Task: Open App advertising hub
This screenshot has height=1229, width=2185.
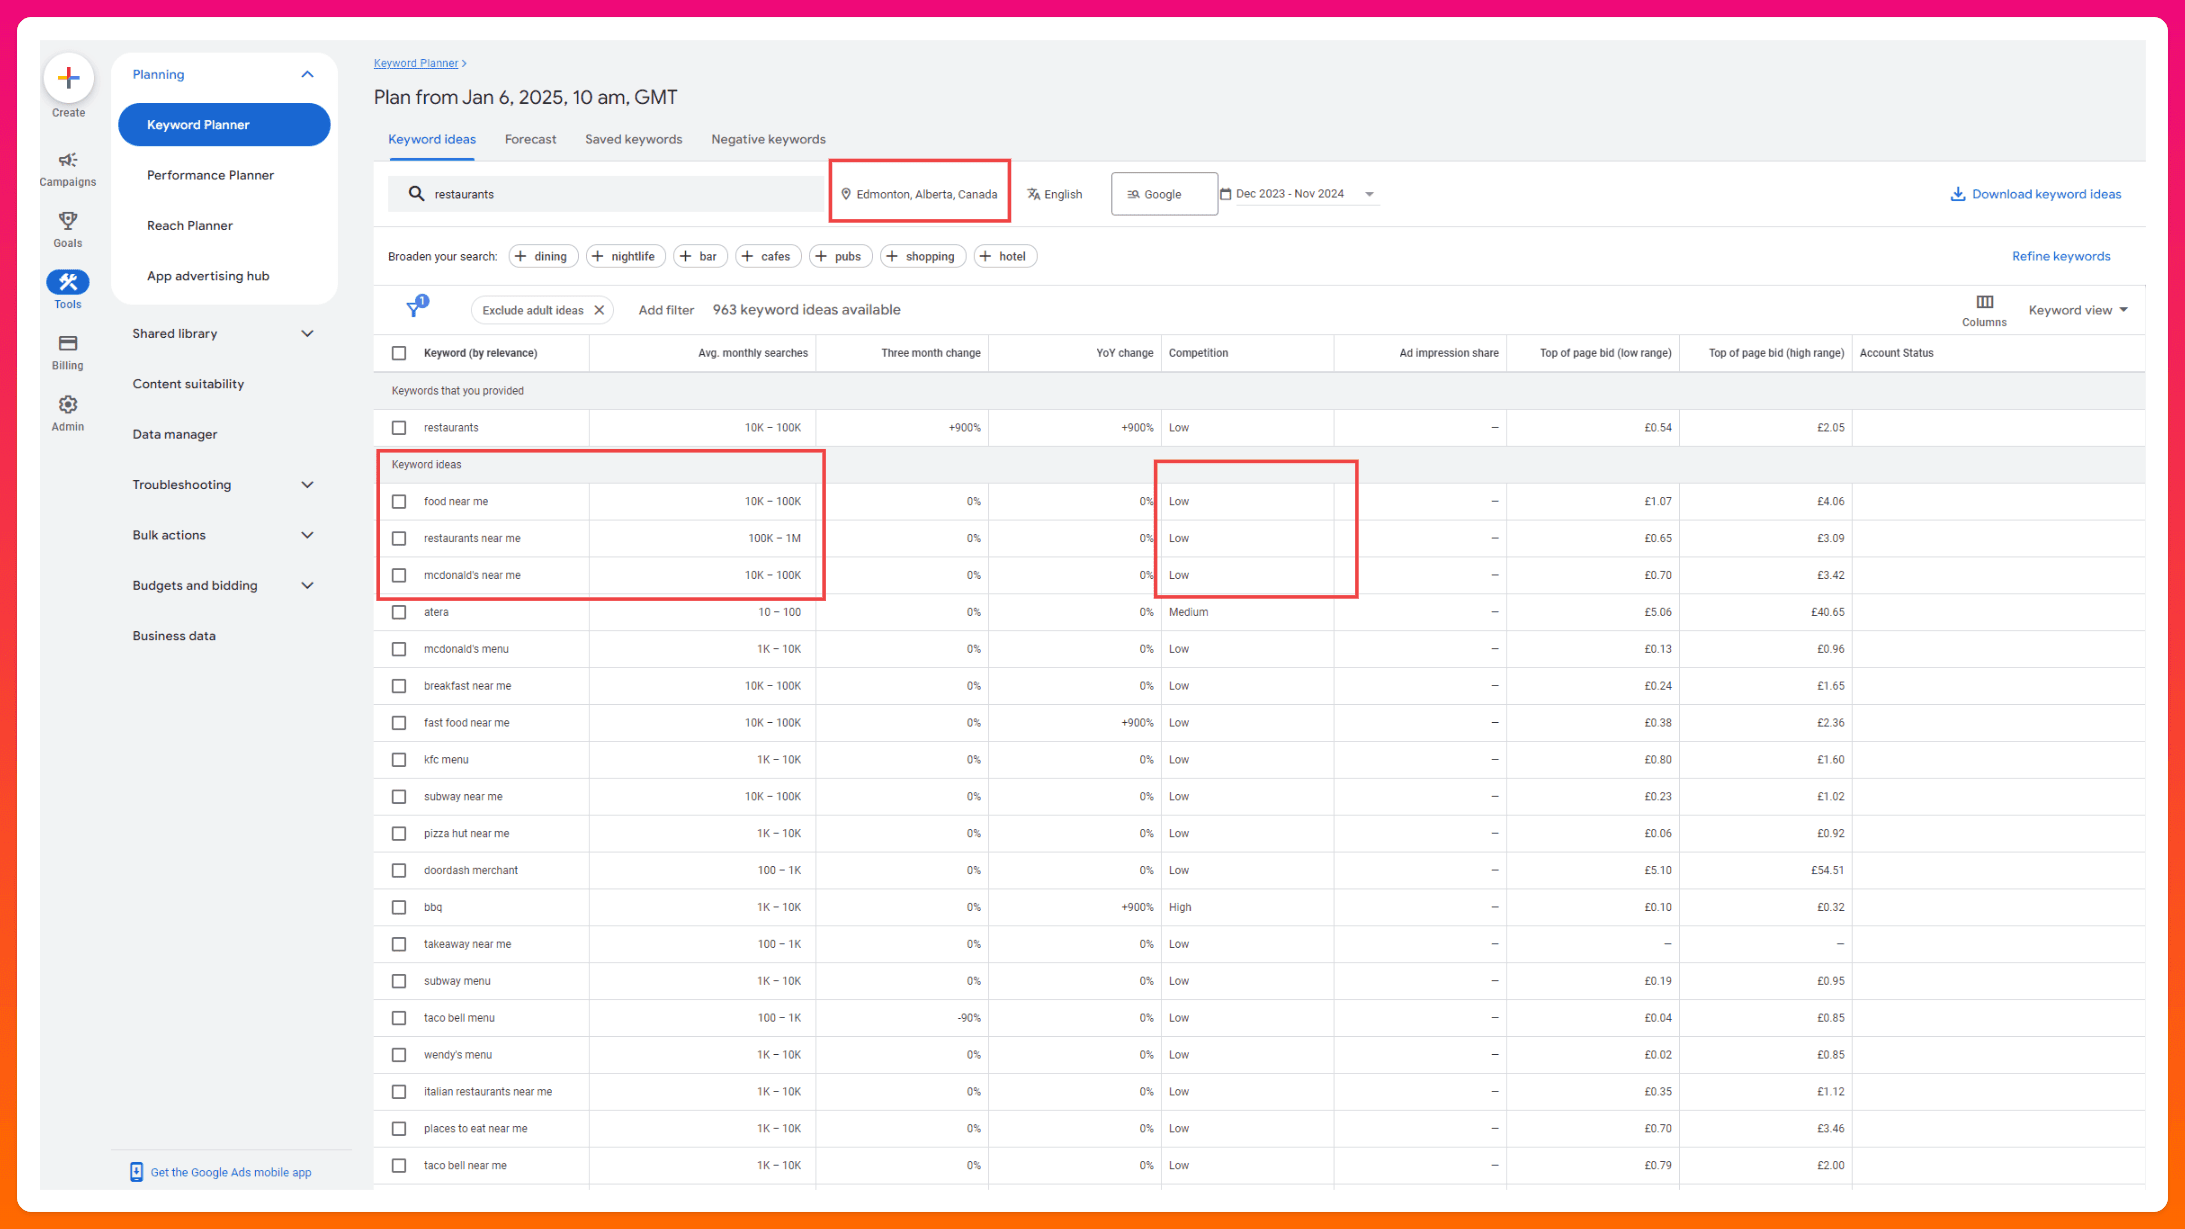Action: tap(208, 276)
